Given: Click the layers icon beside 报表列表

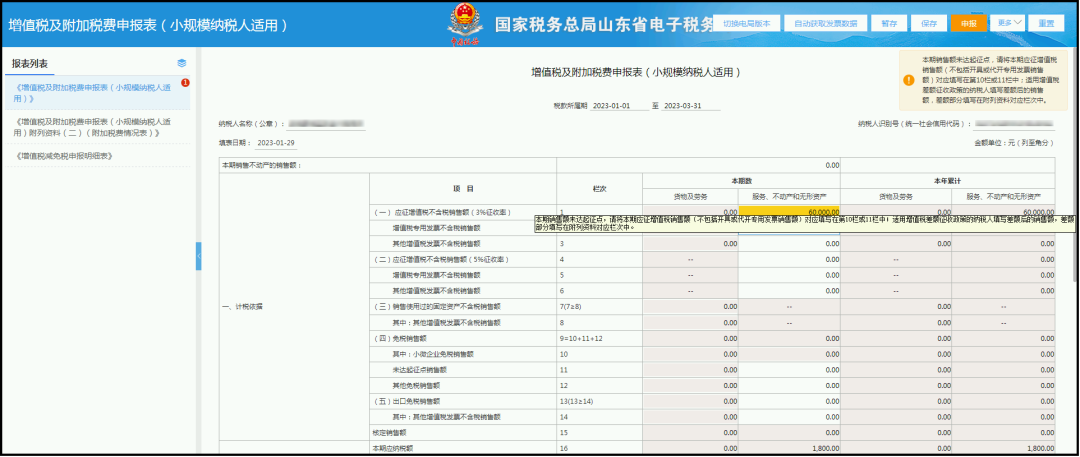Looking at the screenshot, I should pos(182,63).
